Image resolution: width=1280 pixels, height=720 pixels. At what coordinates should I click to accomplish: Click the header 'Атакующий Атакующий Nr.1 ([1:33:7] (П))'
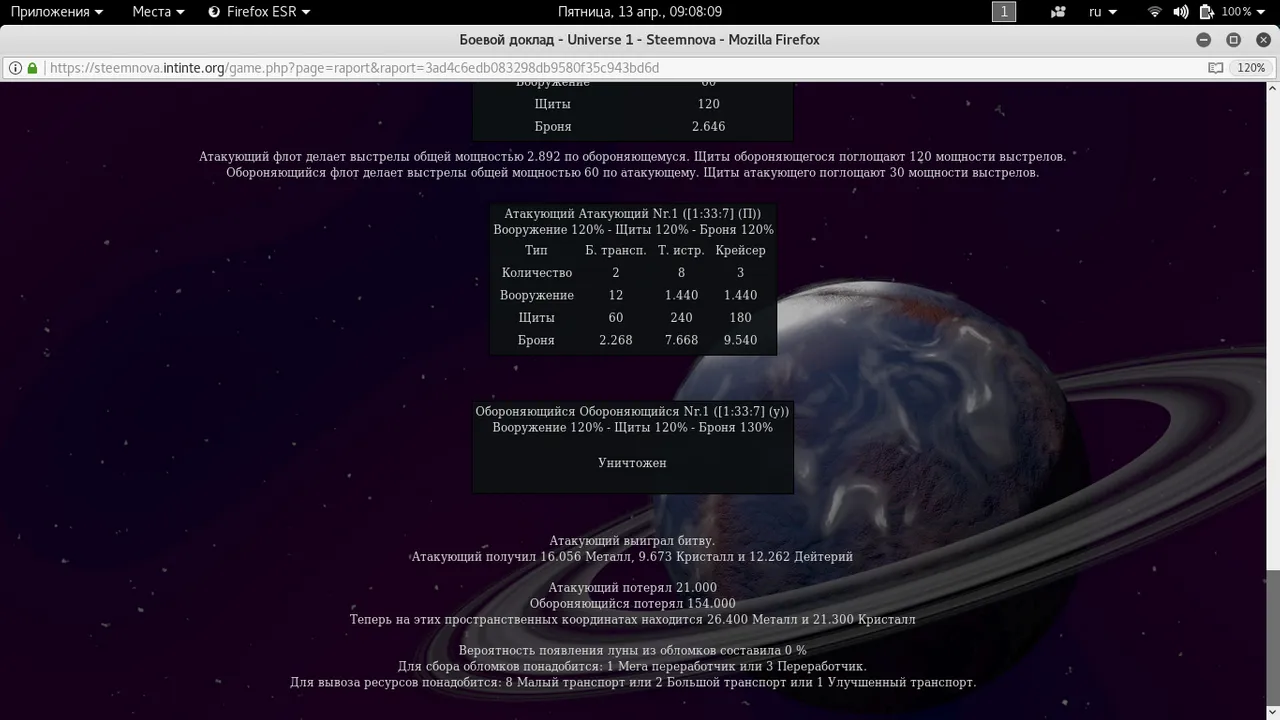pos(632,214)
